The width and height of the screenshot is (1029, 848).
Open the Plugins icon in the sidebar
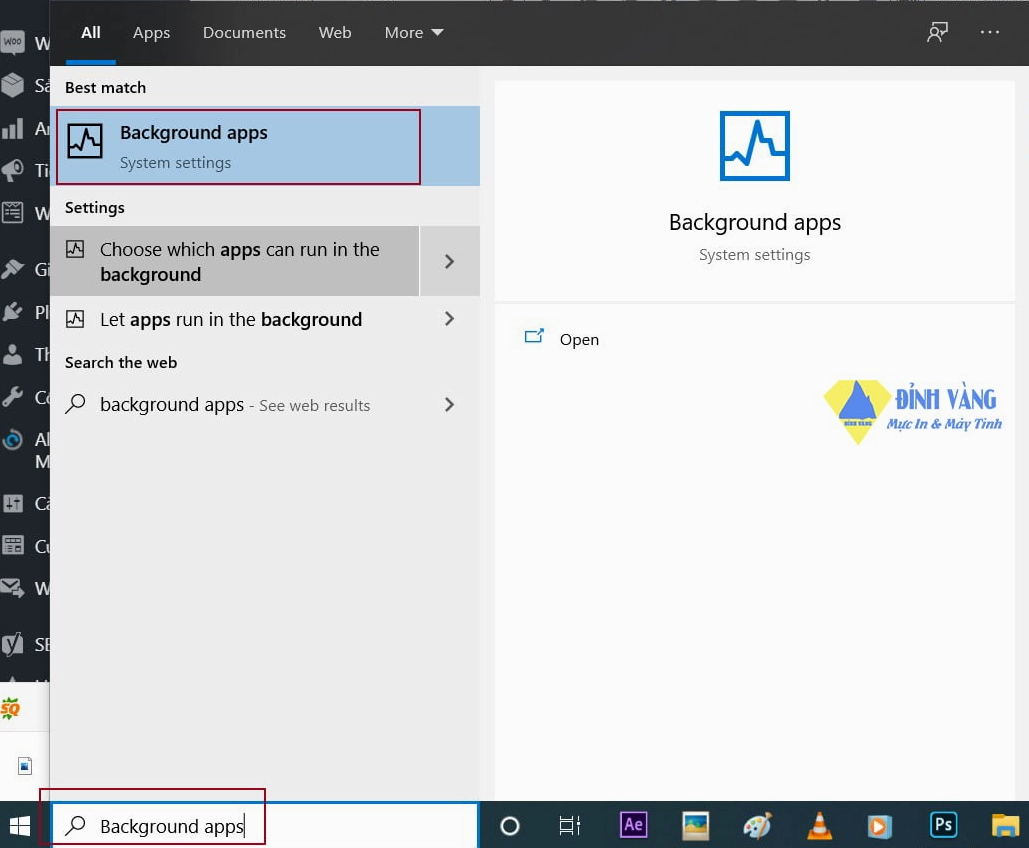point(12,311)
